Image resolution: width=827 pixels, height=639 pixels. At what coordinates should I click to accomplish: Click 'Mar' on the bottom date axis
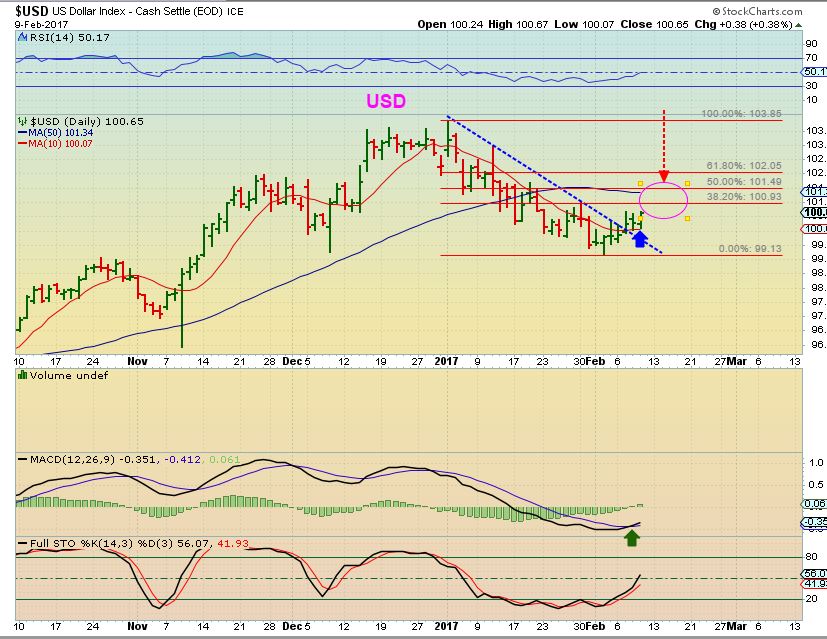pos(737,626)
